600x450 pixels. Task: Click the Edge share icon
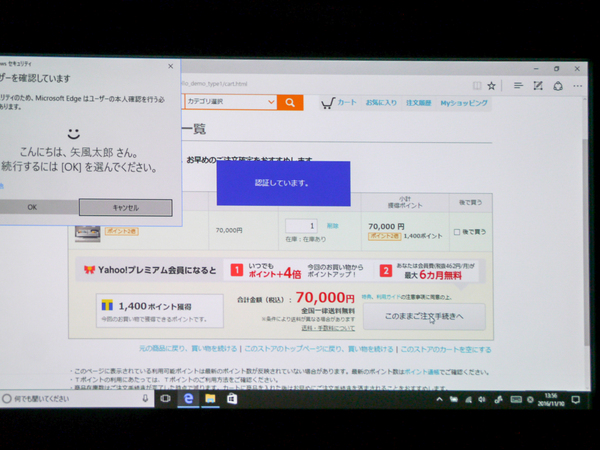pos(558,86)
